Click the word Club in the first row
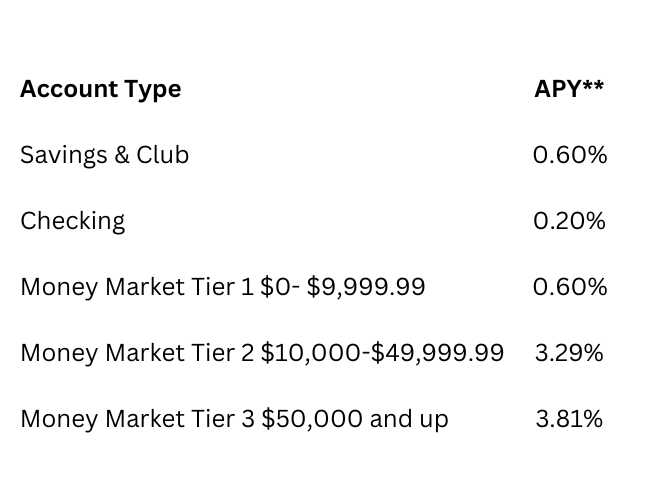The image size is (650, 500). (x=163, y=155)
